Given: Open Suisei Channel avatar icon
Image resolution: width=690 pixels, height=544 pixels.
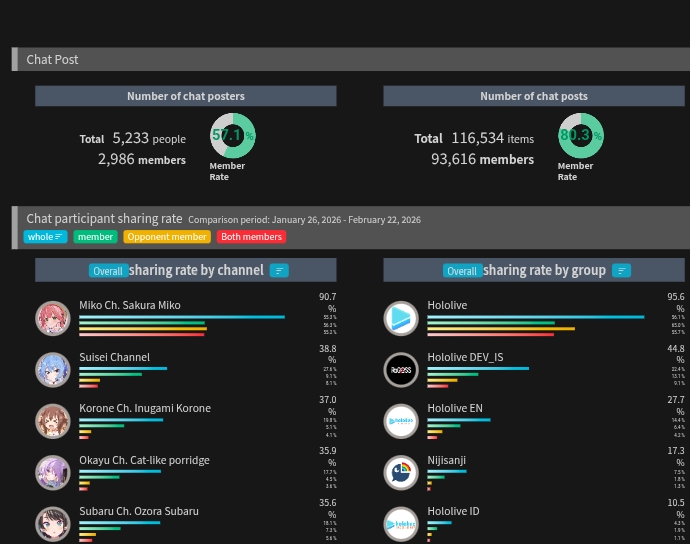Looking at the screenshot, I should pos(53,370).
